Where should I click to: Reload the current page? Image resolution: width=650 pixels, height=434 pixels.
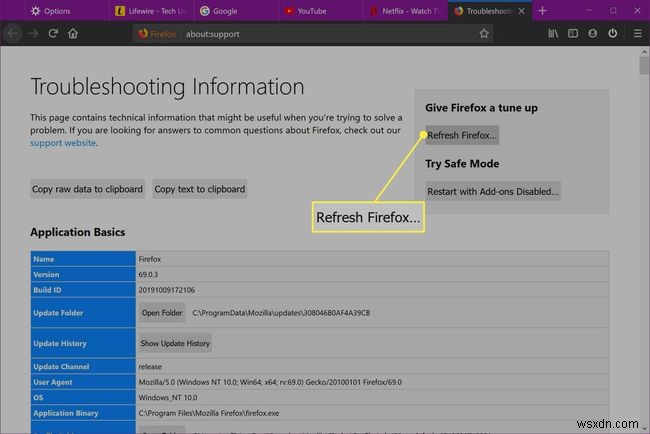tap(53, 34)
